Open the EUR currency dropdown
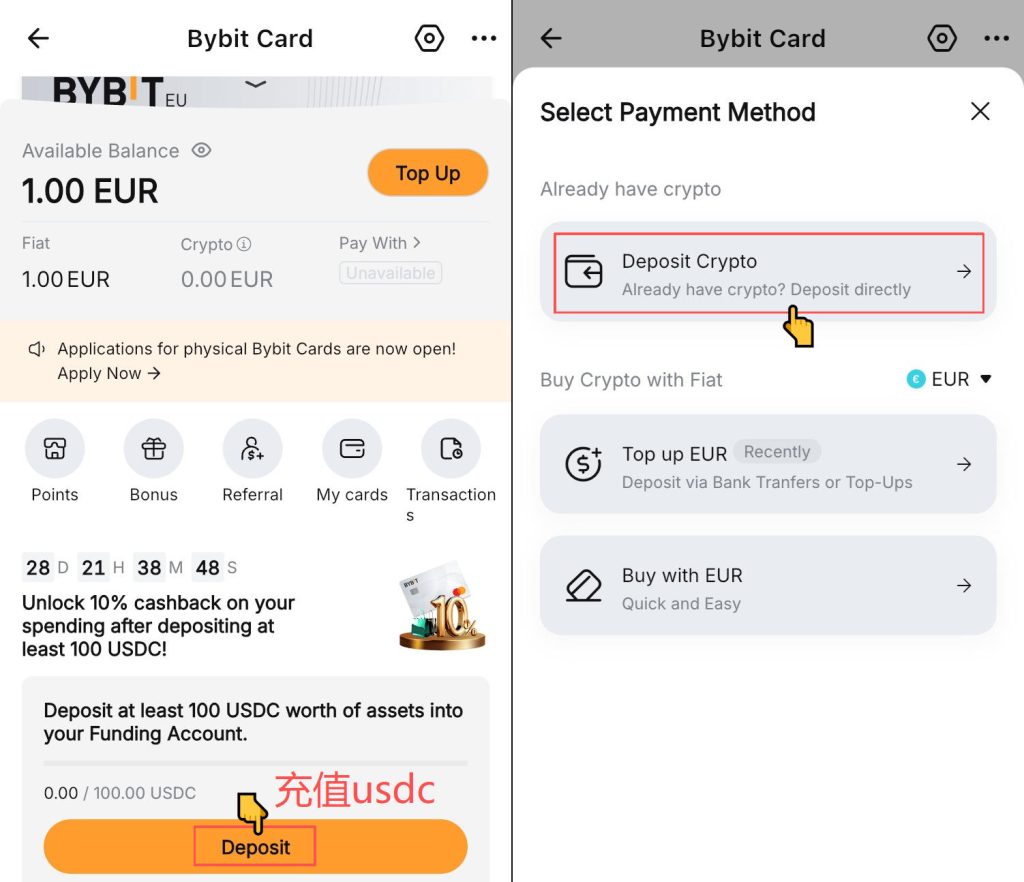Screen dimensions: 1024x882 click(x=950, y=379)
